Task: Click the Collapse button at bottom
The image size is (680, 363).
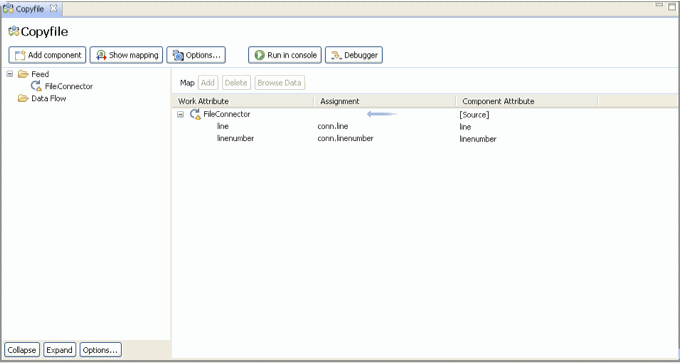Action: (22, 350)
